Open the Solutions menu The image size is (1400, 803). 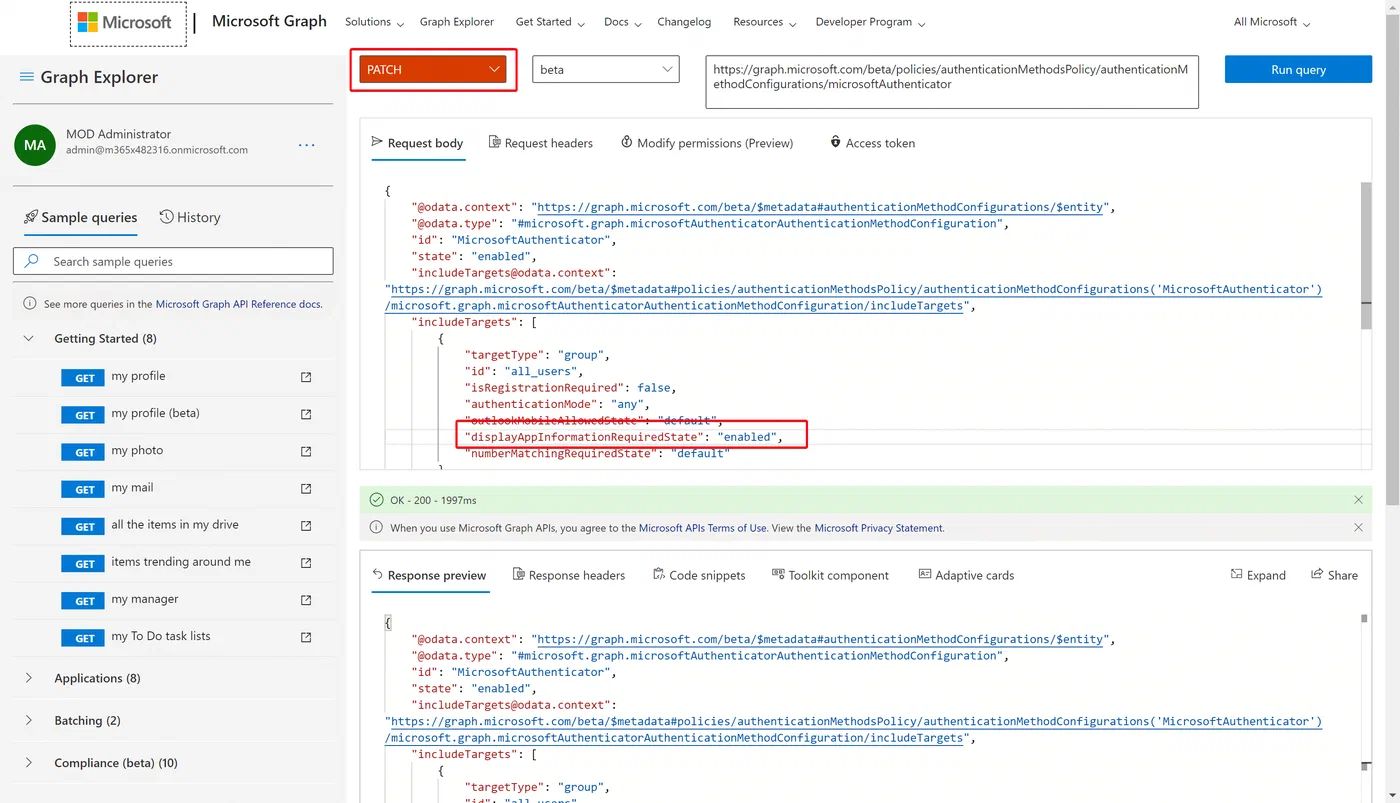374,22
